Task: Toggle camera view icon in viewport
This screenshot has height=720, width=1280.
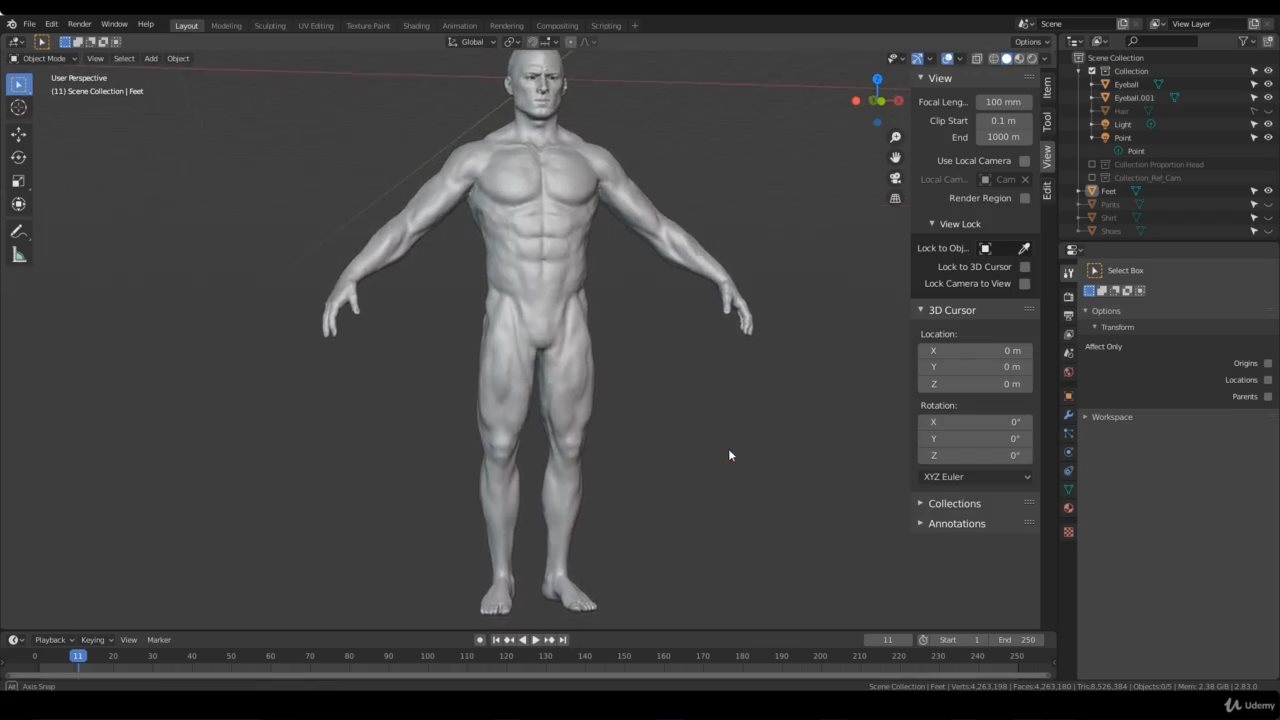Action: pyautogui.click(x=895, y=178)
